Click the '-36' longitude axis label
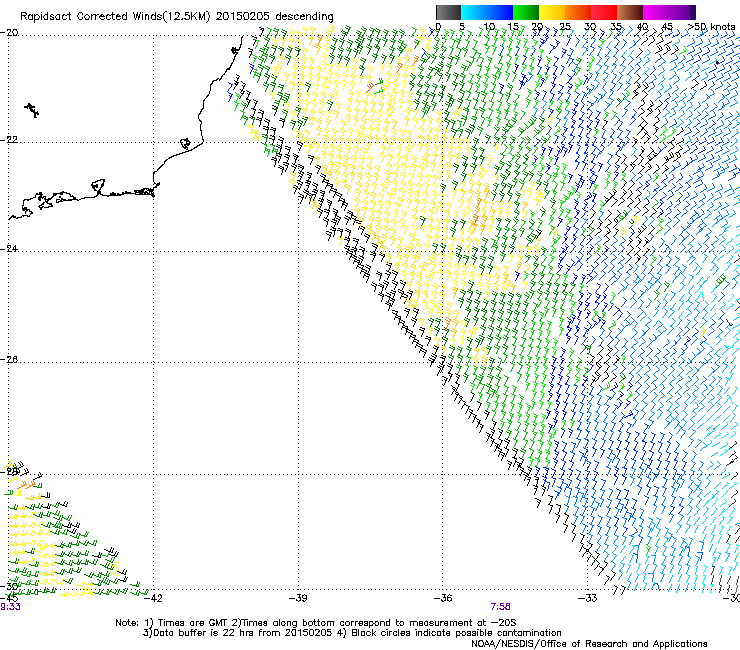Image resolution: width=740 pixels, height=650 pixels. point(443,598)
